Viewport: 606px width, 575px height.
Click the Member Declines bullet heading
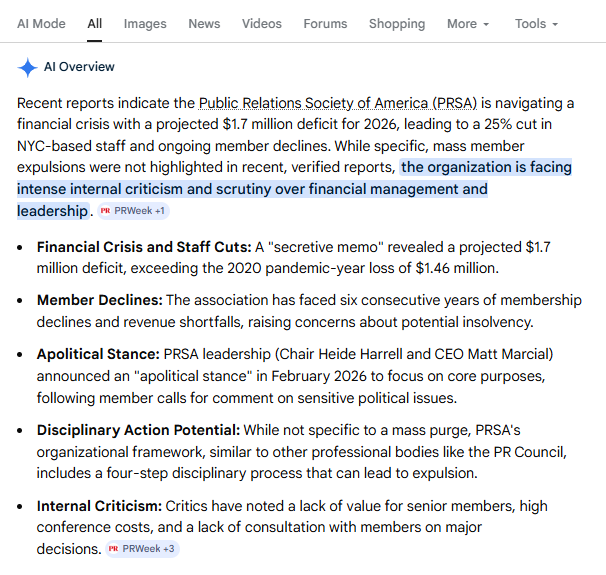[99, 300]
